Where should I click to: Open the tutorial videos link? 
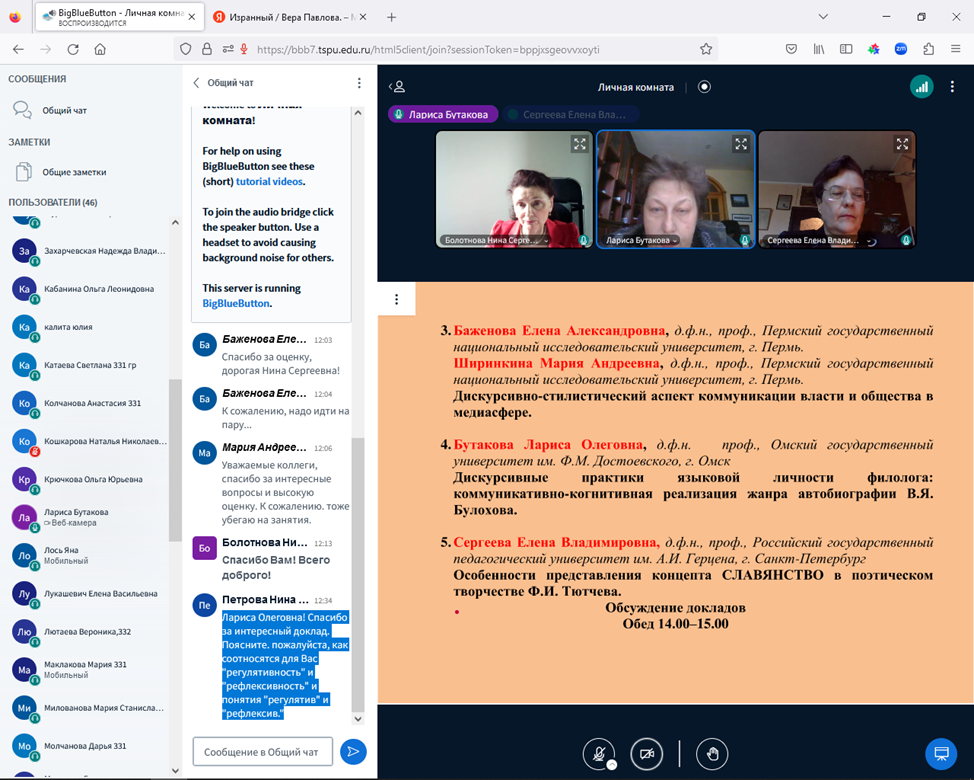269,181
